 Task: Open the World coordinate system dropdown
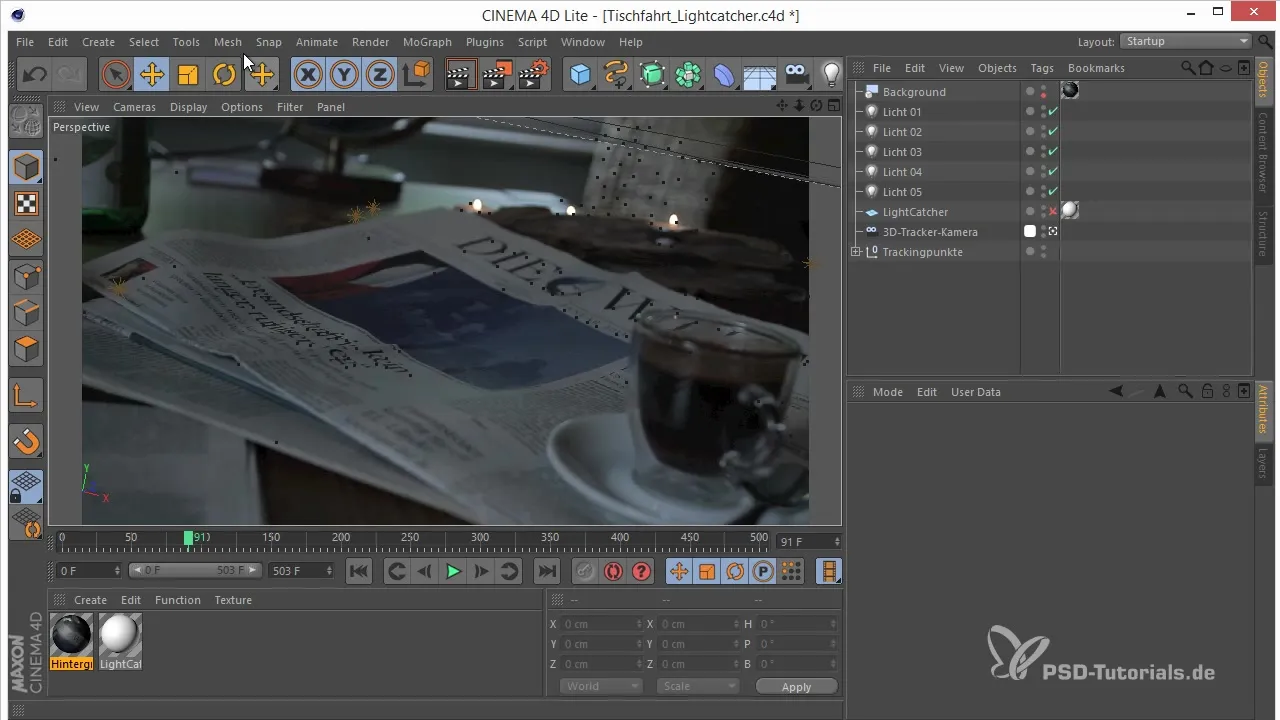pyautogui.click(x=601, y=686)
